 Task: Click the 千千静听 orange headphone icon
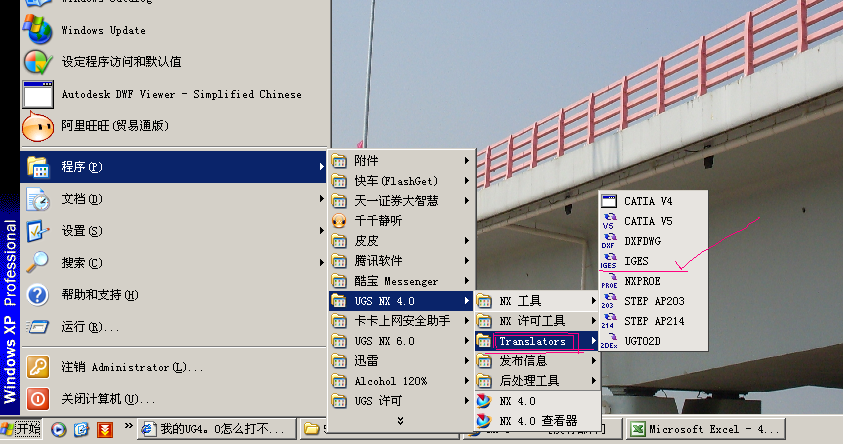(339, 221)
